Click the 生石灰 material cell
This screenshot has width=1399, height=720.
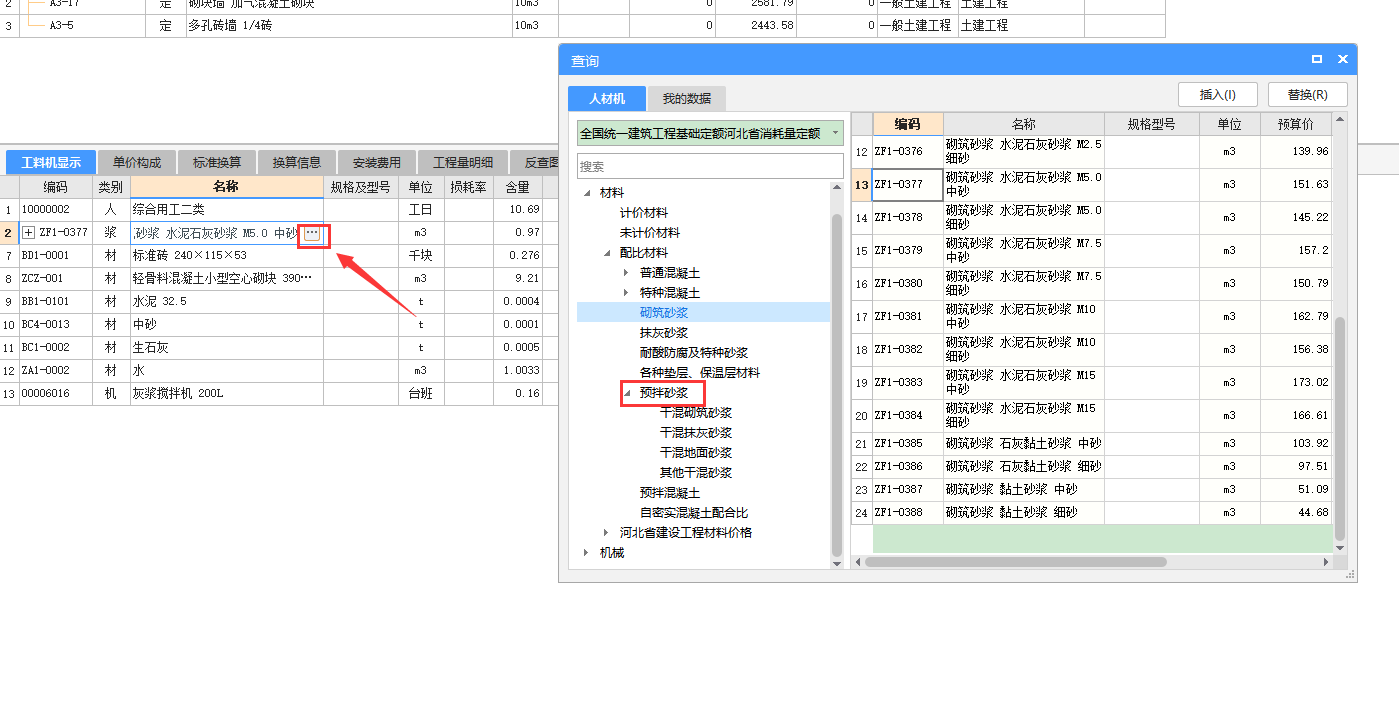[227, 348]
